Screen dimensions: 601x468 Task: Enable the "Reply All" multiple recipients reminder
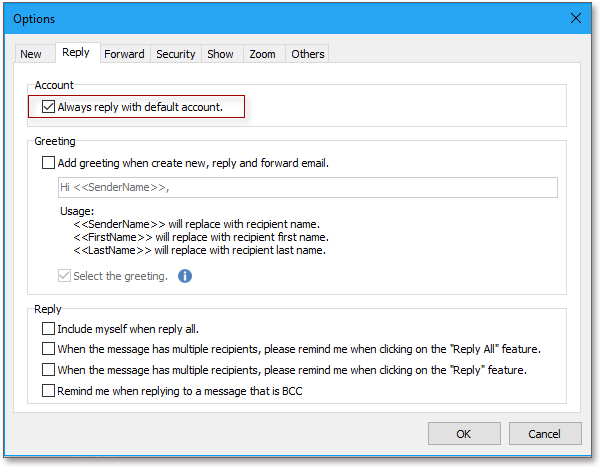point(48,349)
